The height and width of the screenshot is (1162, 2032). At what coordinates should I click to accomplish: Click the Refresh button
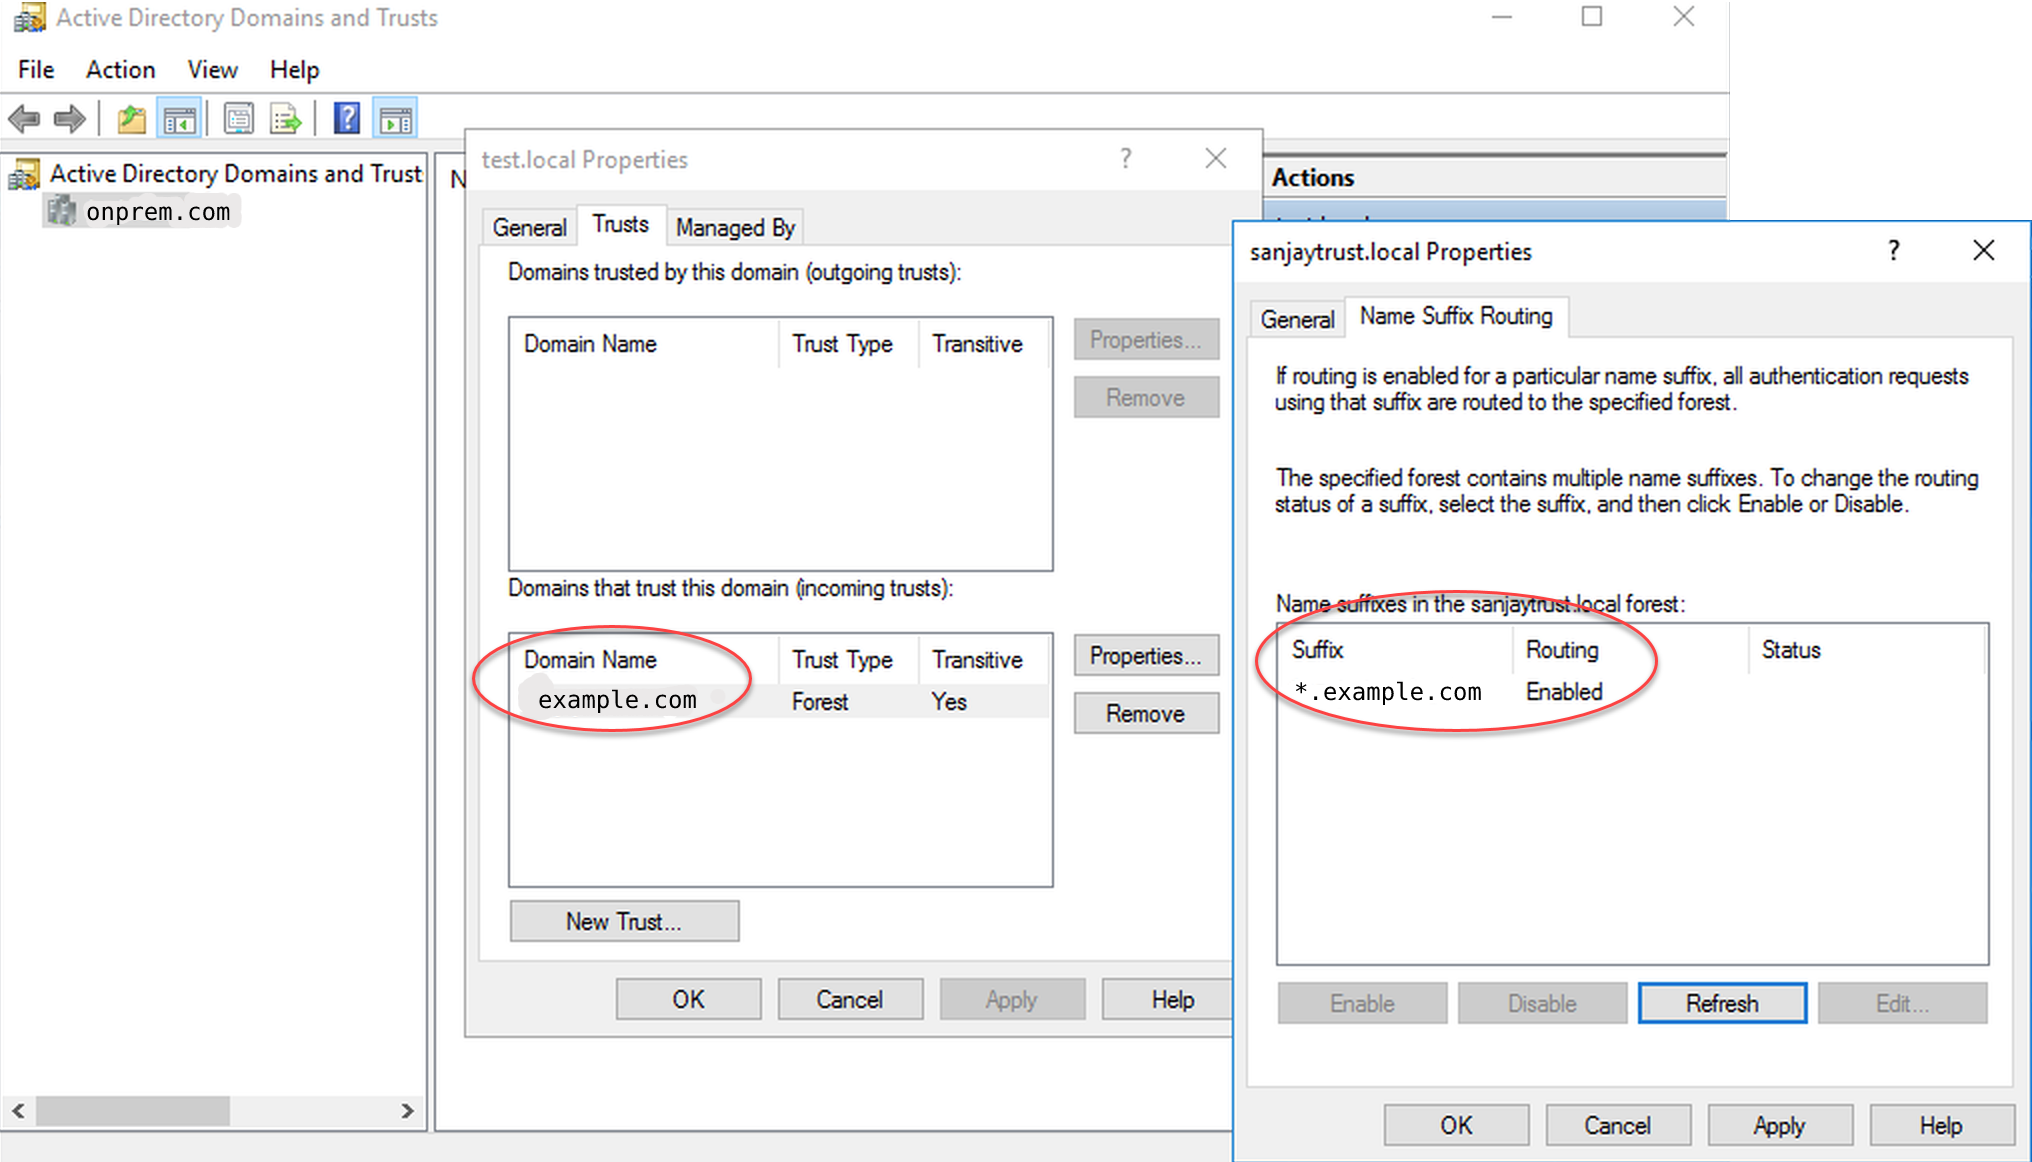[x=1721, y=1003]
